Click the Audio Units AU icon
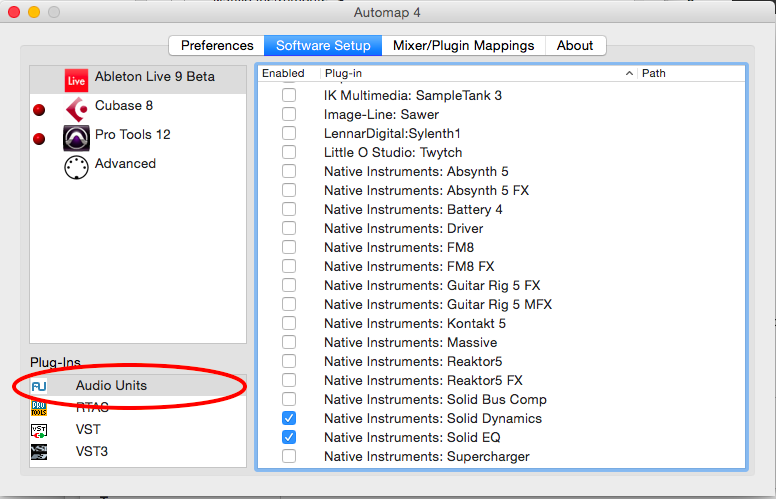776x499 pixels. click(x=39, y=386)
